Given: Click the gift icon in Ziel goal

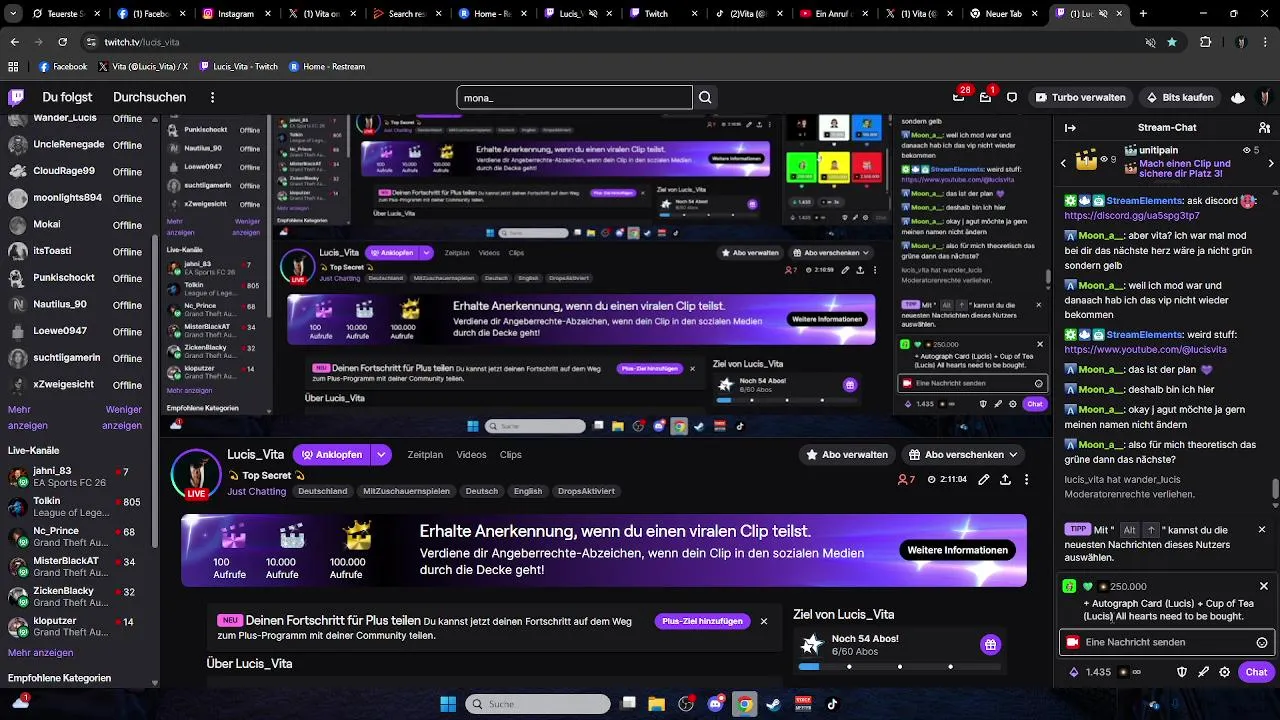Looking at the screenshot, I should click(x=990, y=644).
